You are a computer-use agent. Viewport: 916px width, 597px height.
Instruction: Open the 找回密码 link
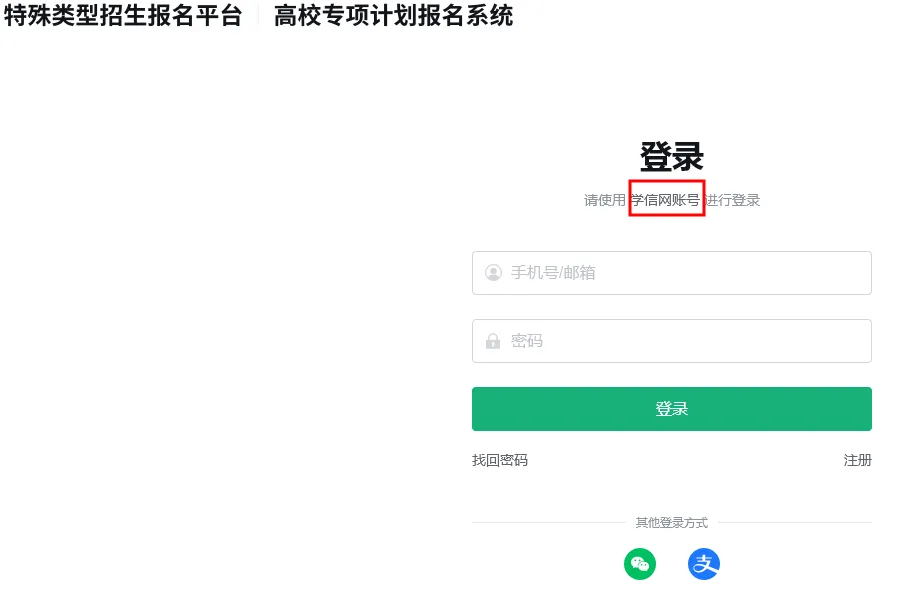[x=500, y=460]
